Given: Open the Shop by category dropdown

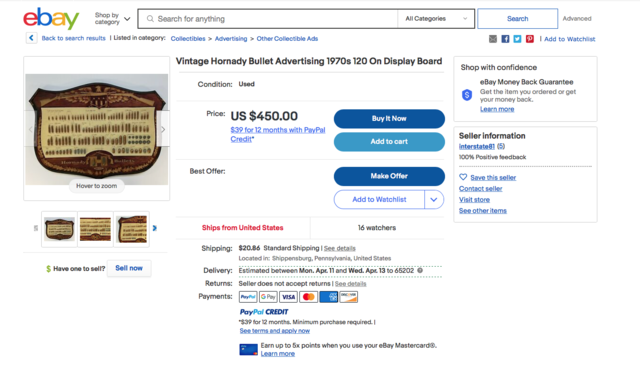Looking at the screenshot, I should (x=112, y=18).
